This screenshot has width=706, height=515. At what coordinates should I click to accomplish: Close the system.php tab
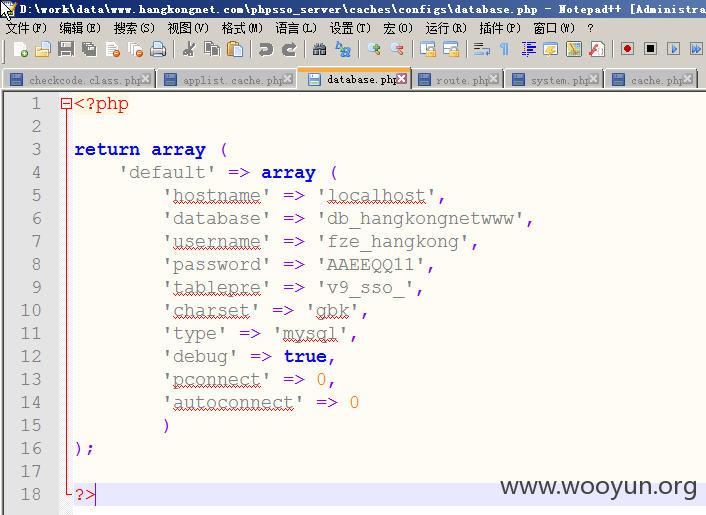point(594,79)
